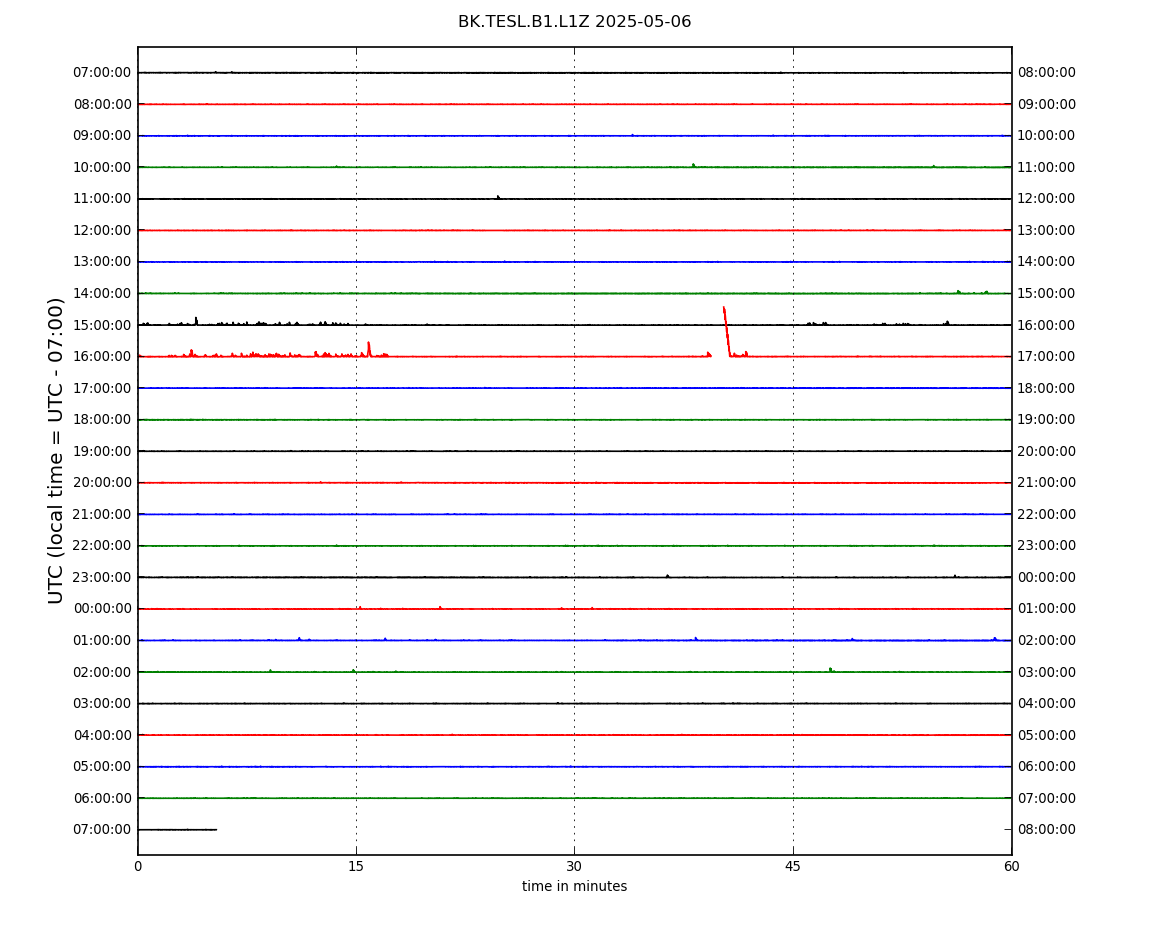Screen dimensions: 1150x950
Task: Click right-axis end time label 20:00:00
Action: [1047, 451]
